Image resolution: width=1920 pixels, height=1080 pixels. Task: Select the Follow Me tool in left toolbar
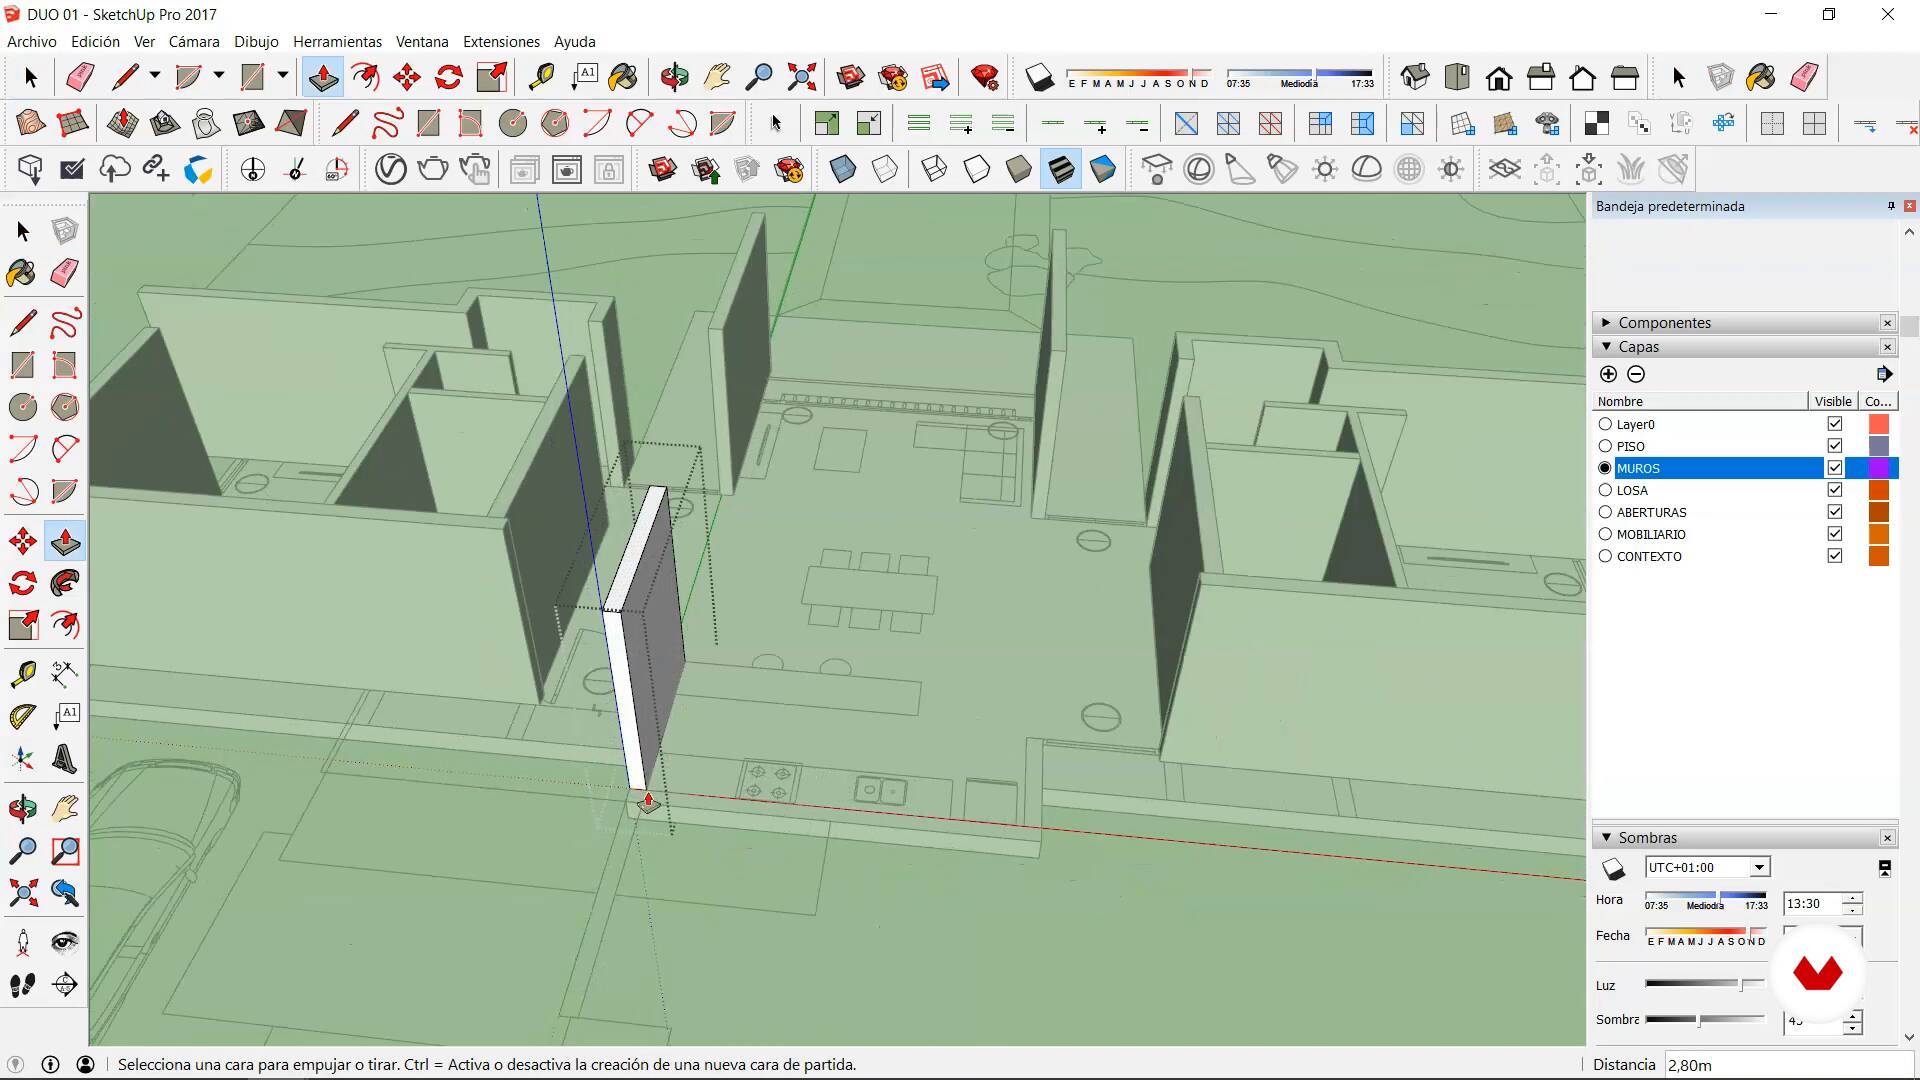click(65, 583)
